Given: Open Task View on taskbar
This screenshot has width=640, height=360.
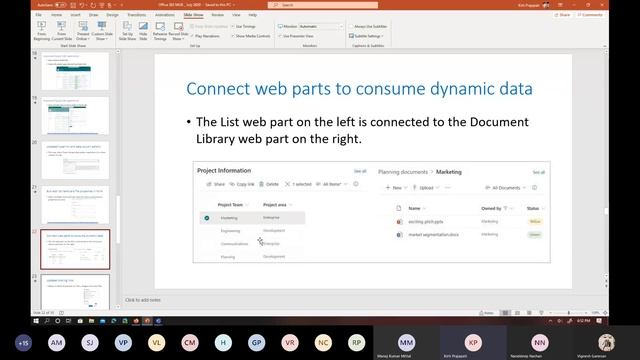Looking at the screenshot, I should [x=69, y=321].
